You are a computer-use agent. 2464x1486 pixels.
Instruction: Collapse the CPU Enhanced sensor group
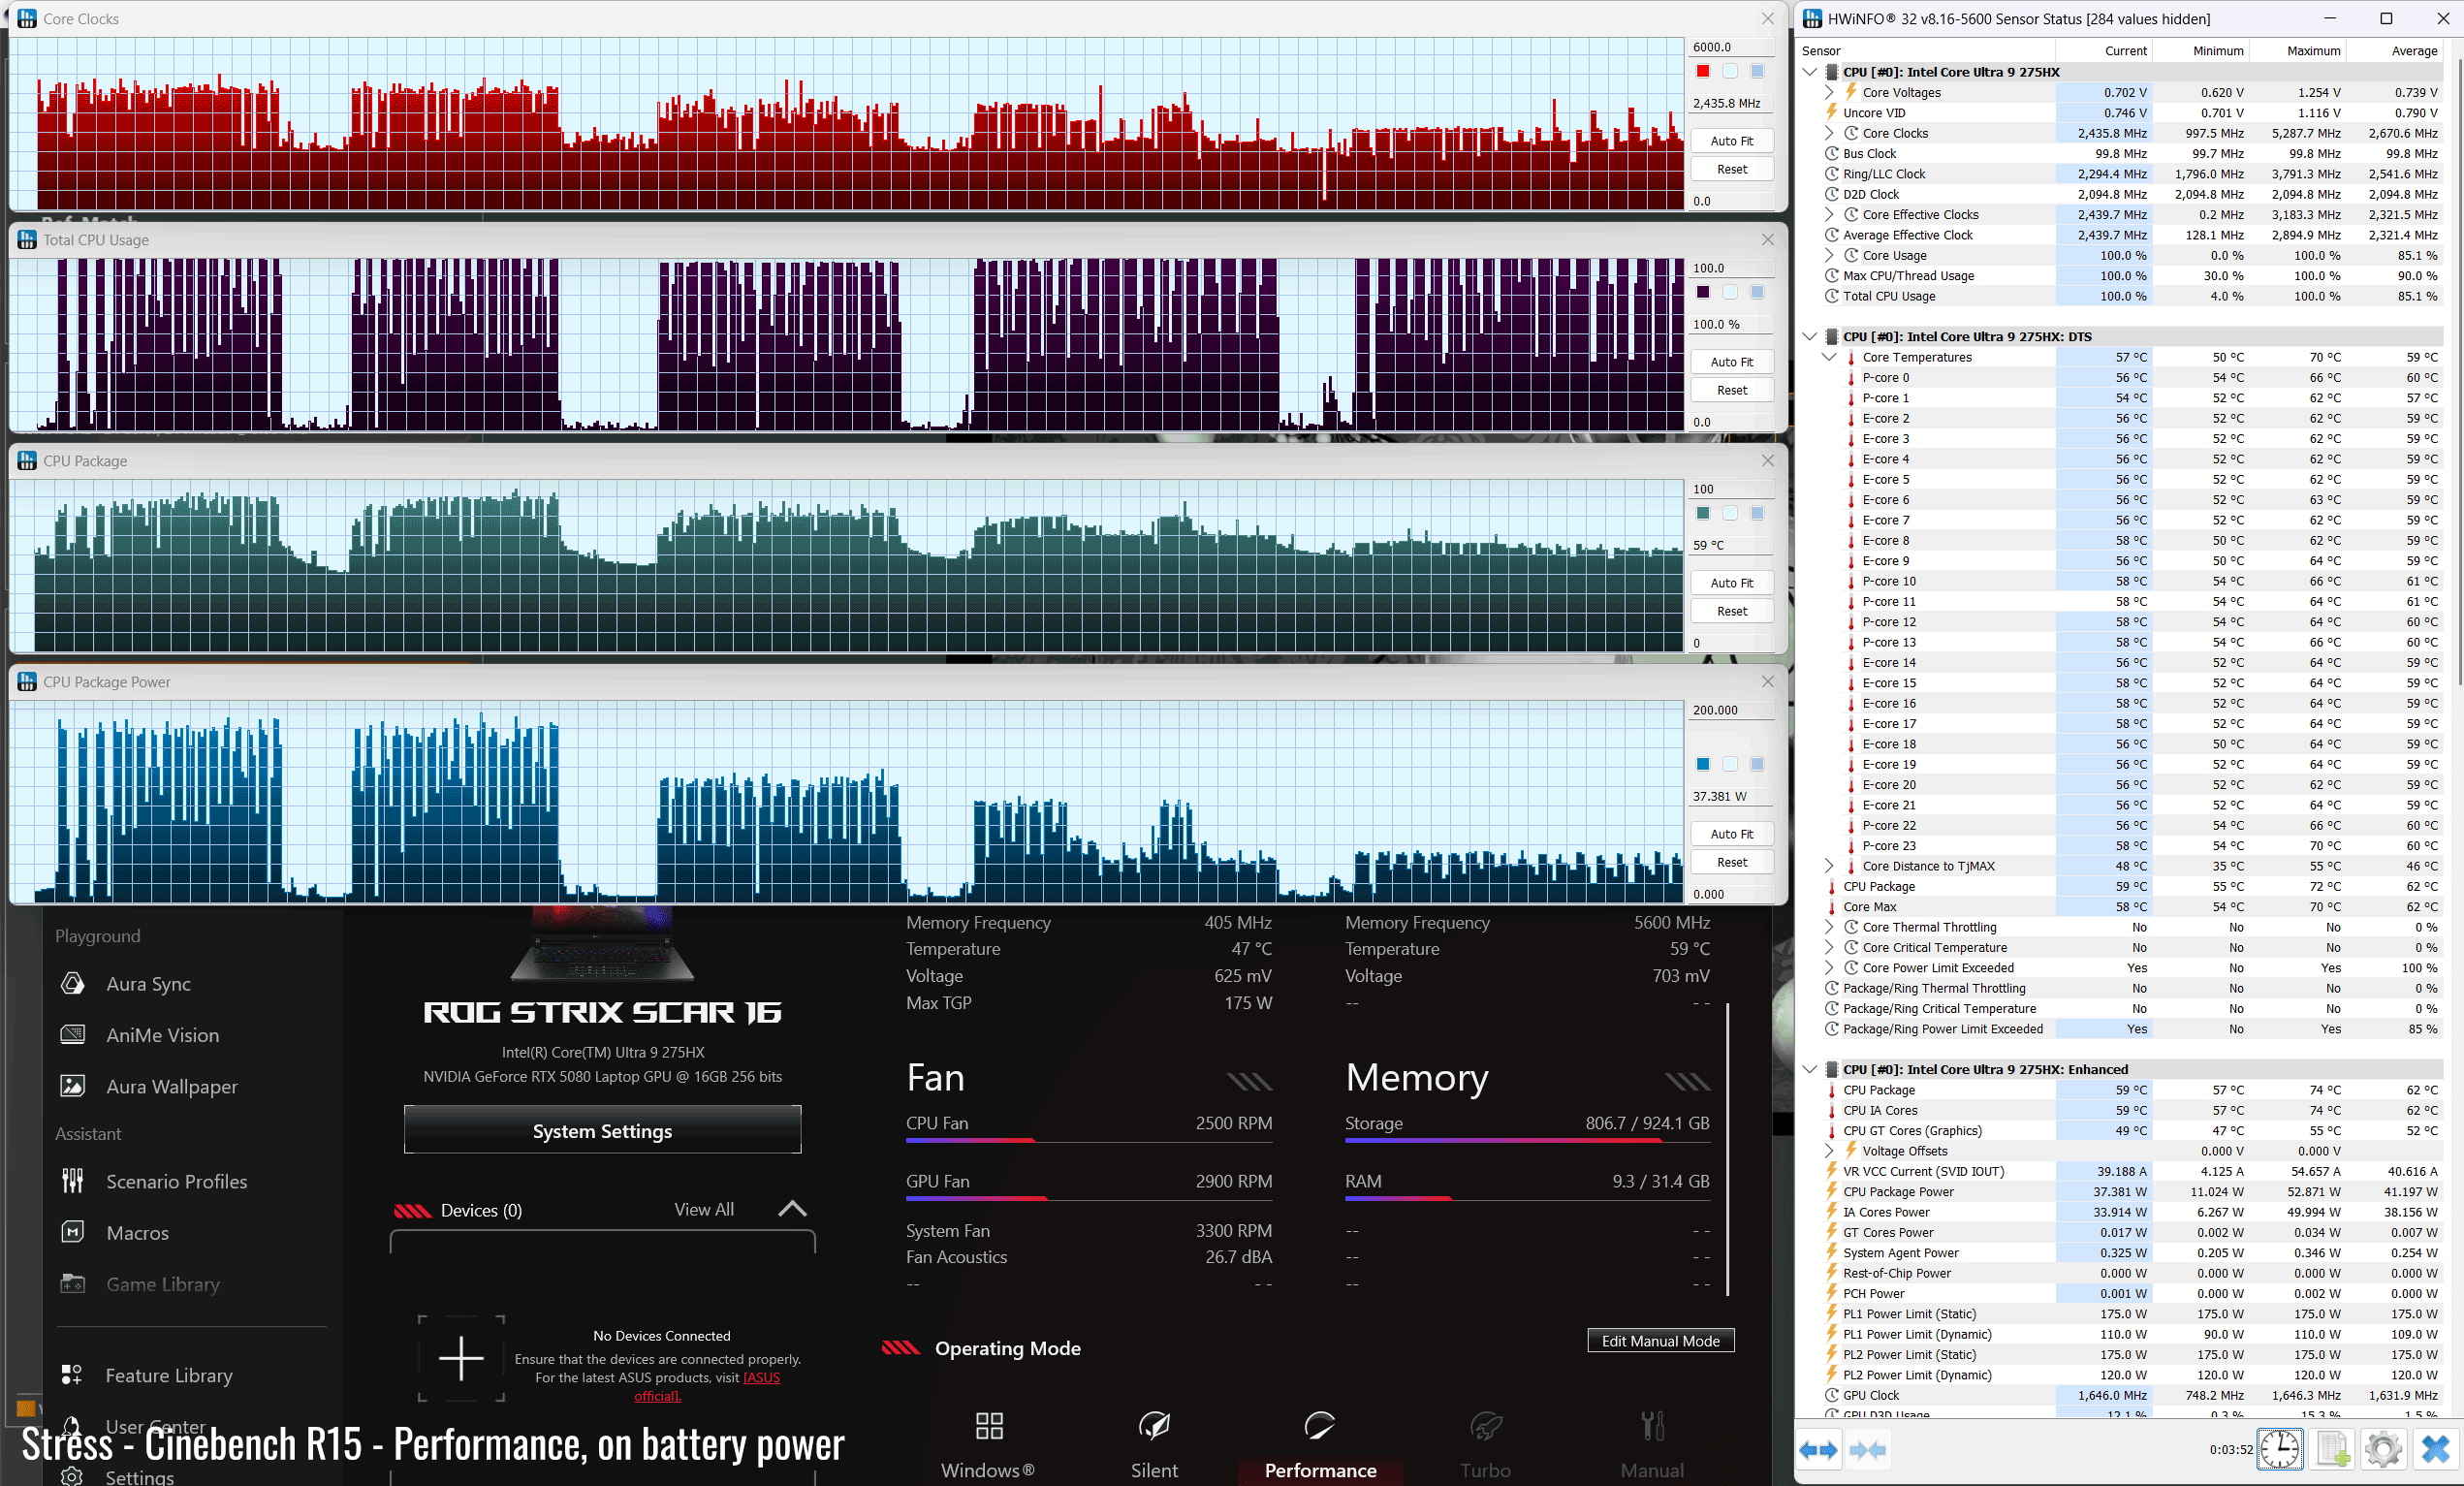(x=1810, y=1070)
